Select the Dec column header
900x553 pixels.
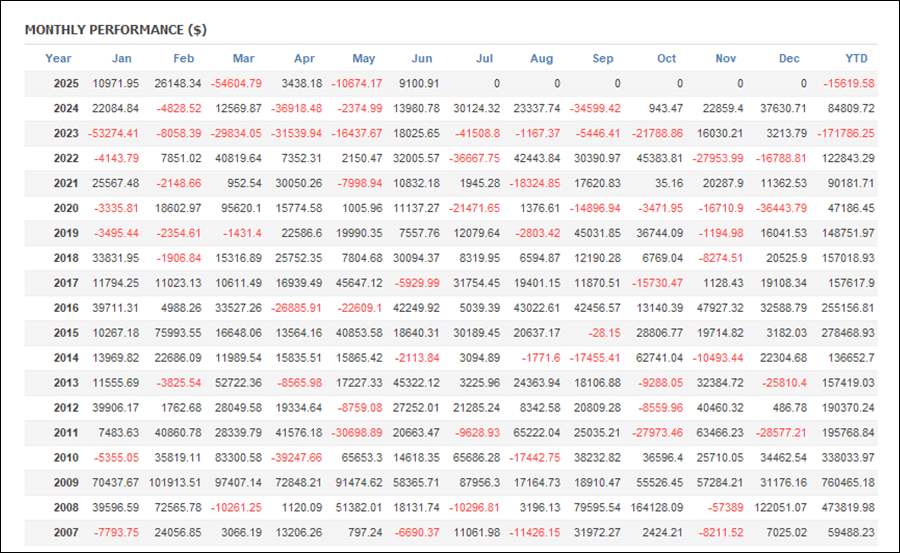coord(789,58)
